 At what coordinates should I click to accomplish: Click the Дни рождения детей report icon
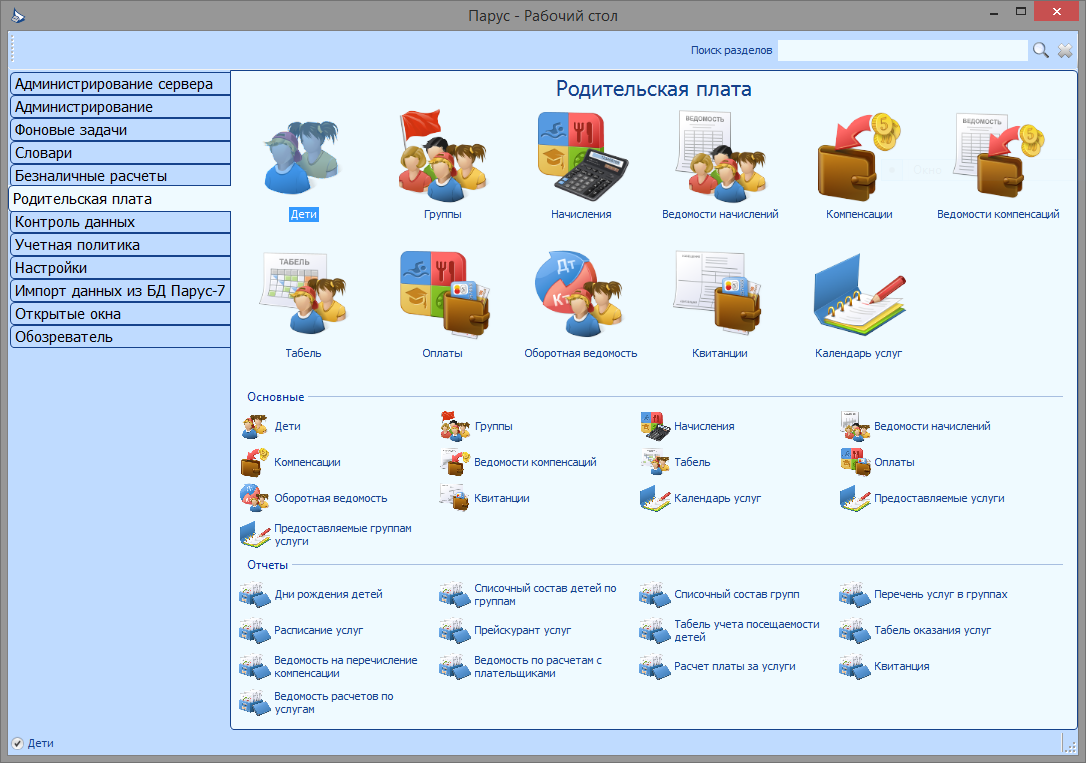pyautogui.click(x=254, y=595)
